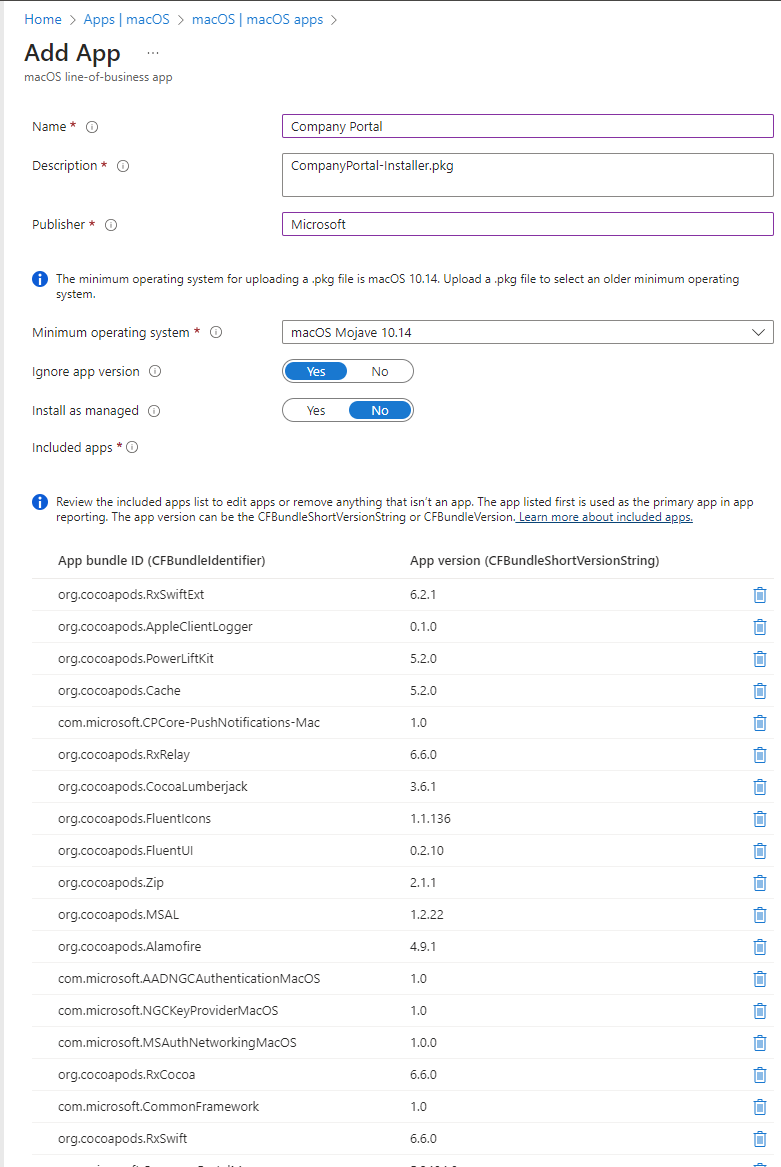Image resolution: width=781 pixels, height=1167 pixels.
Task: Select org.cocoapods.Zip bundle ID cell
Action: (111, 883)
